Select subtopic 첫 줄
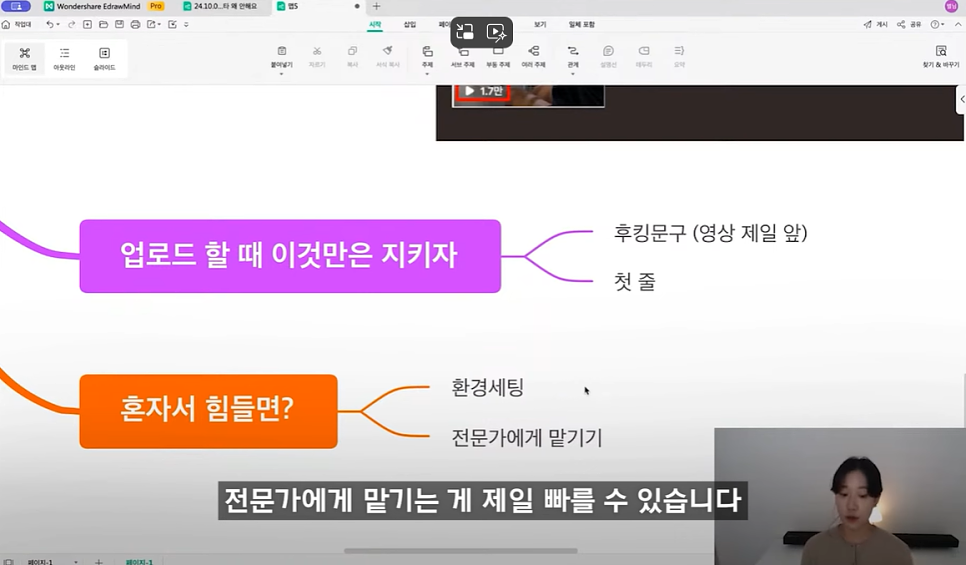The image size is (966, 565). (x=635, y=281)
